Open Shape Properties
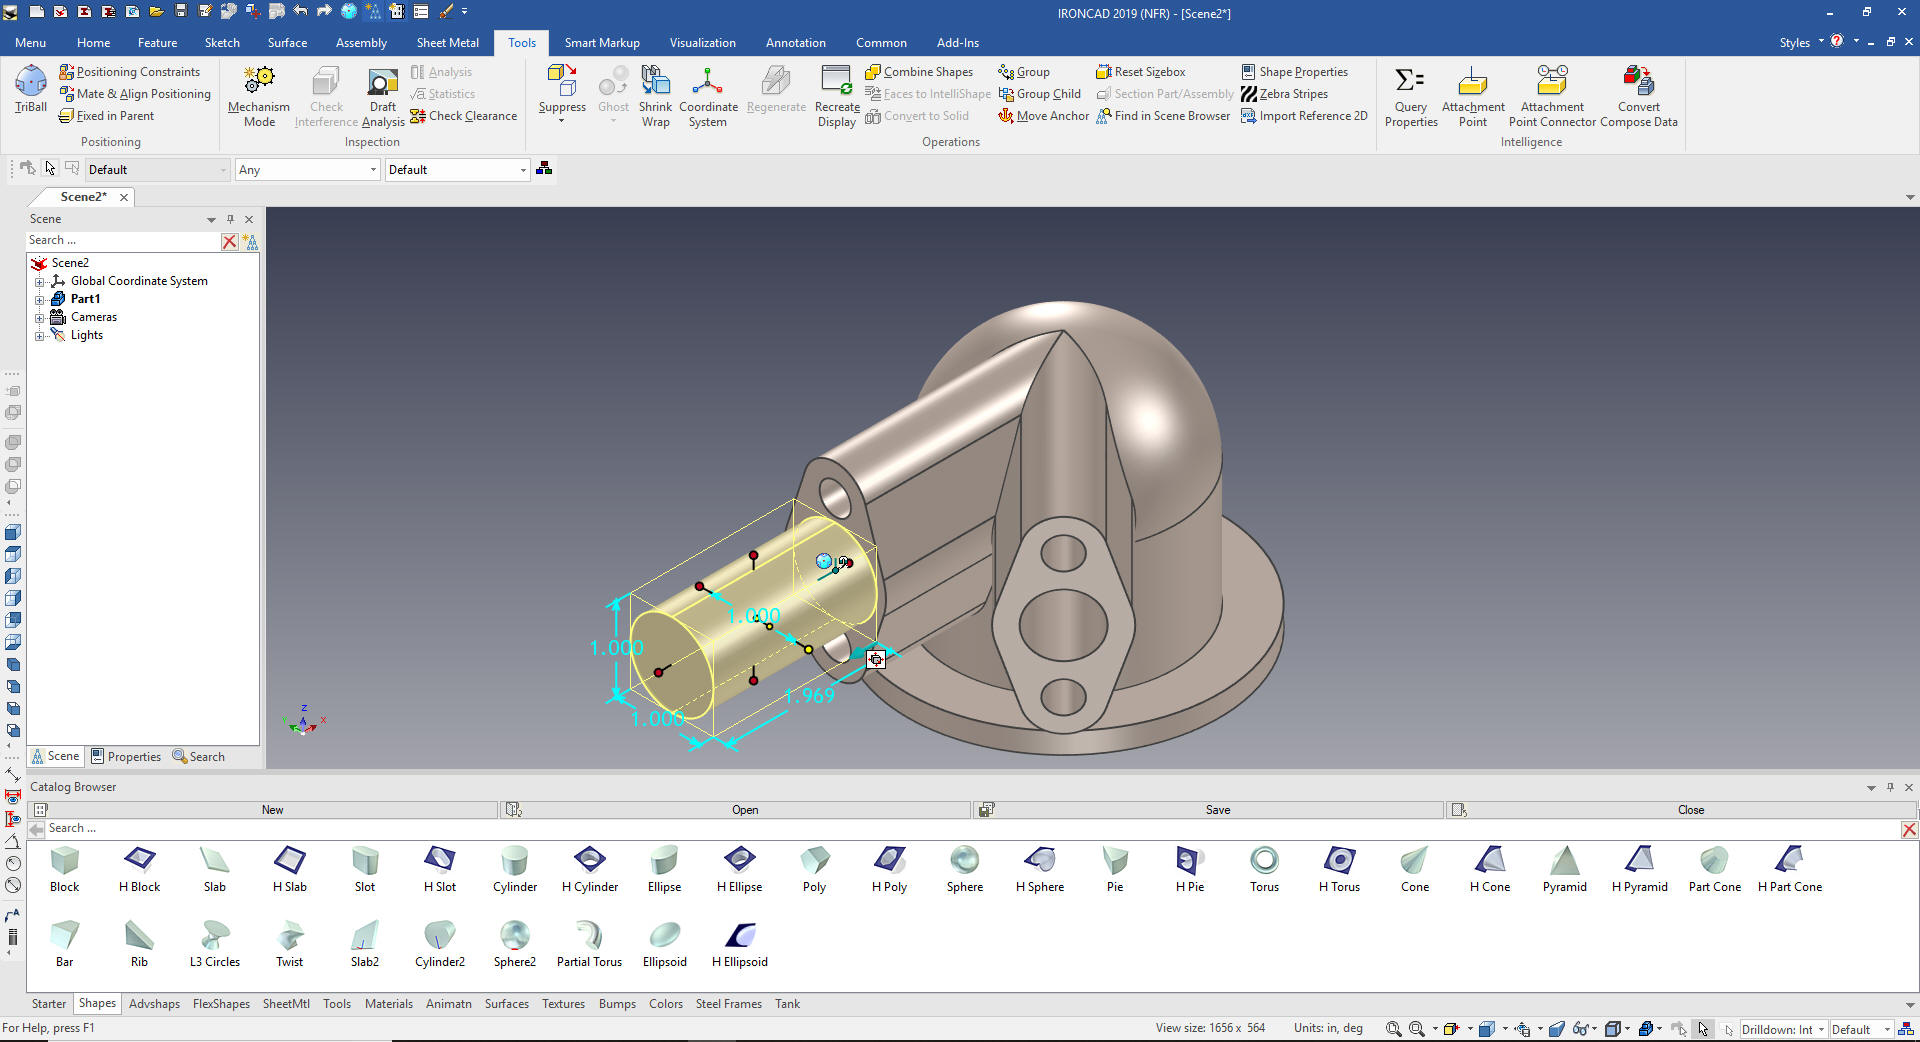 point(1294,72)
